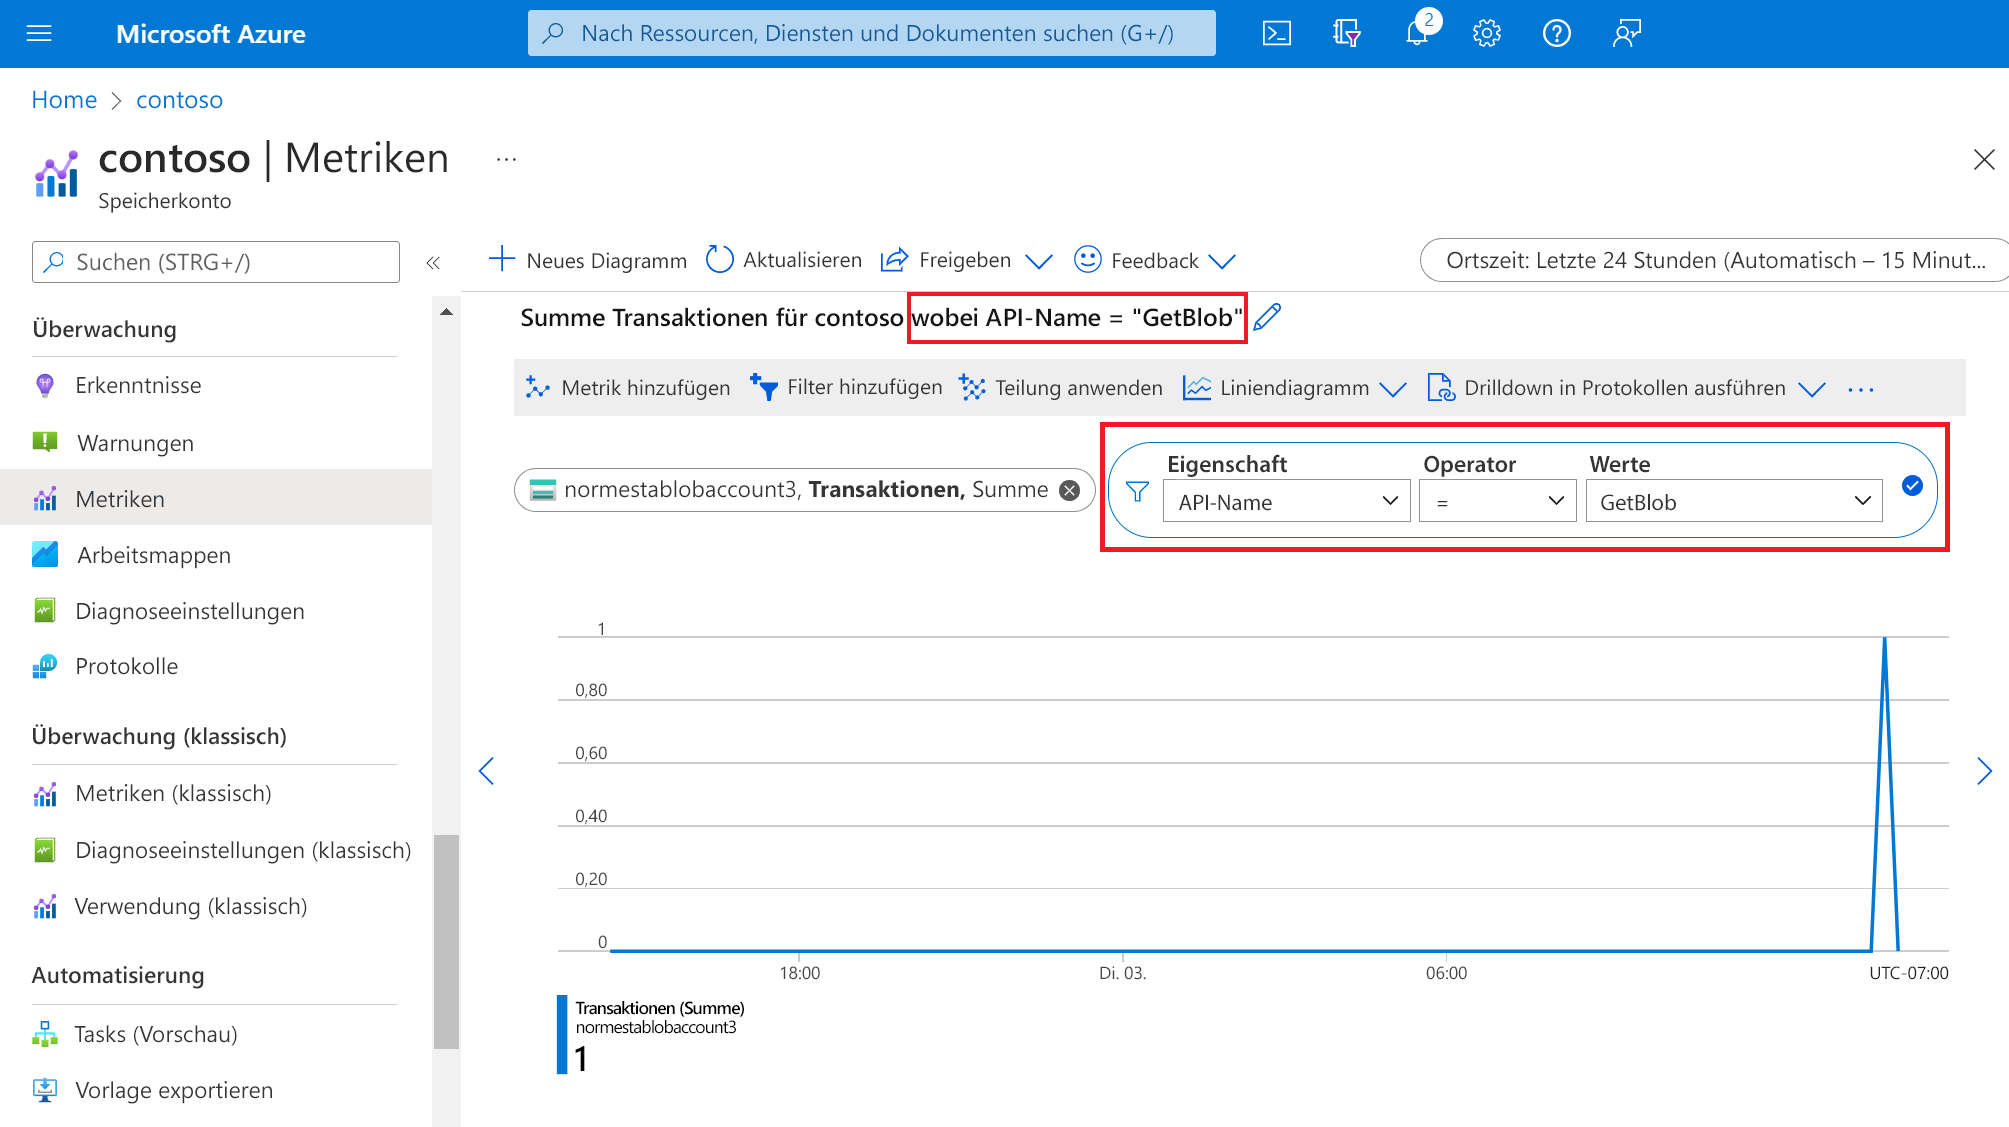Open directory and subscription filter icon
Screen dimensions: 2009x1127
pos(1347,34)
